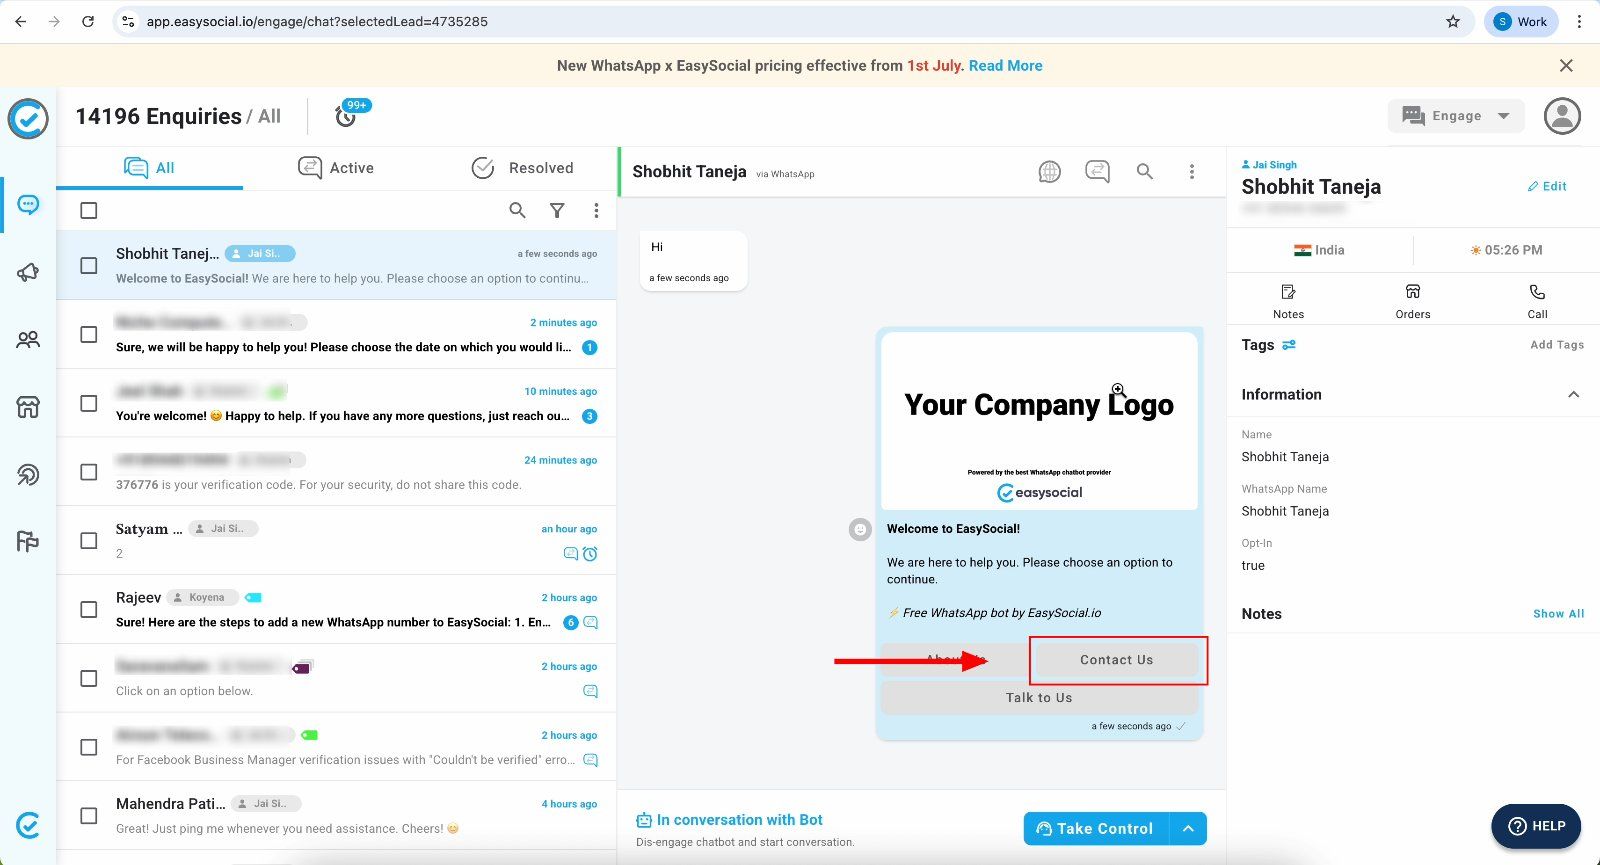The image size is (1600, 865).
Task: Collapse the Information section
Action: 1573,394
